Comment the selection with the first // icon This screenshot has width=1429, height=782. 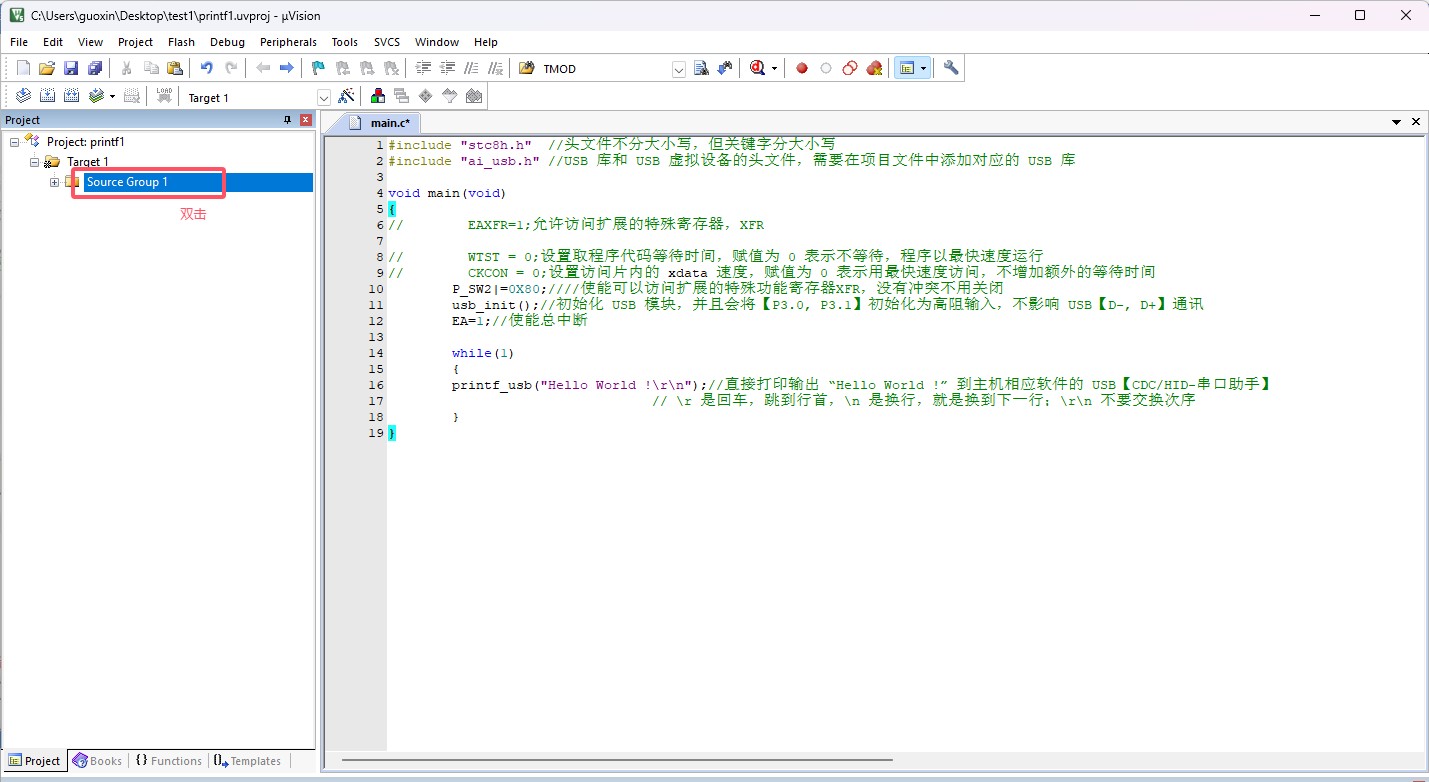471,68
